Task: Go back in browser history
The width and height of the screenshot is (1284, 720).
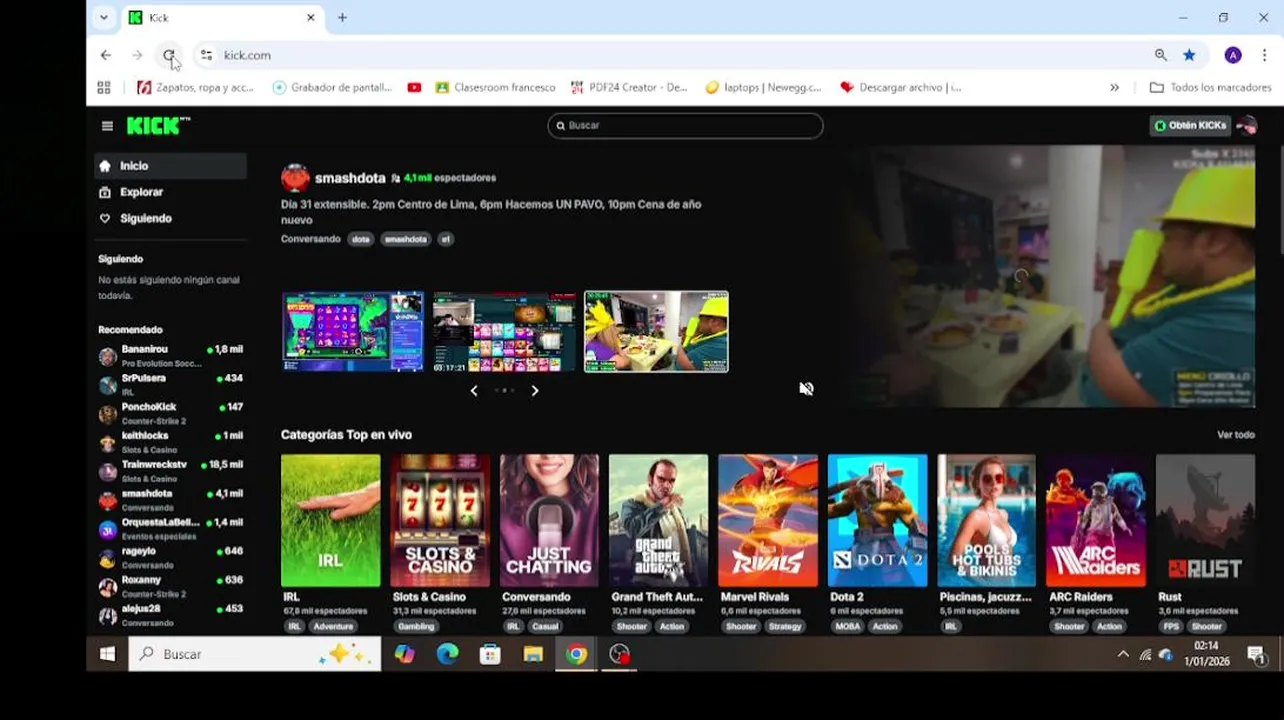Action: (x=106, y=55)
